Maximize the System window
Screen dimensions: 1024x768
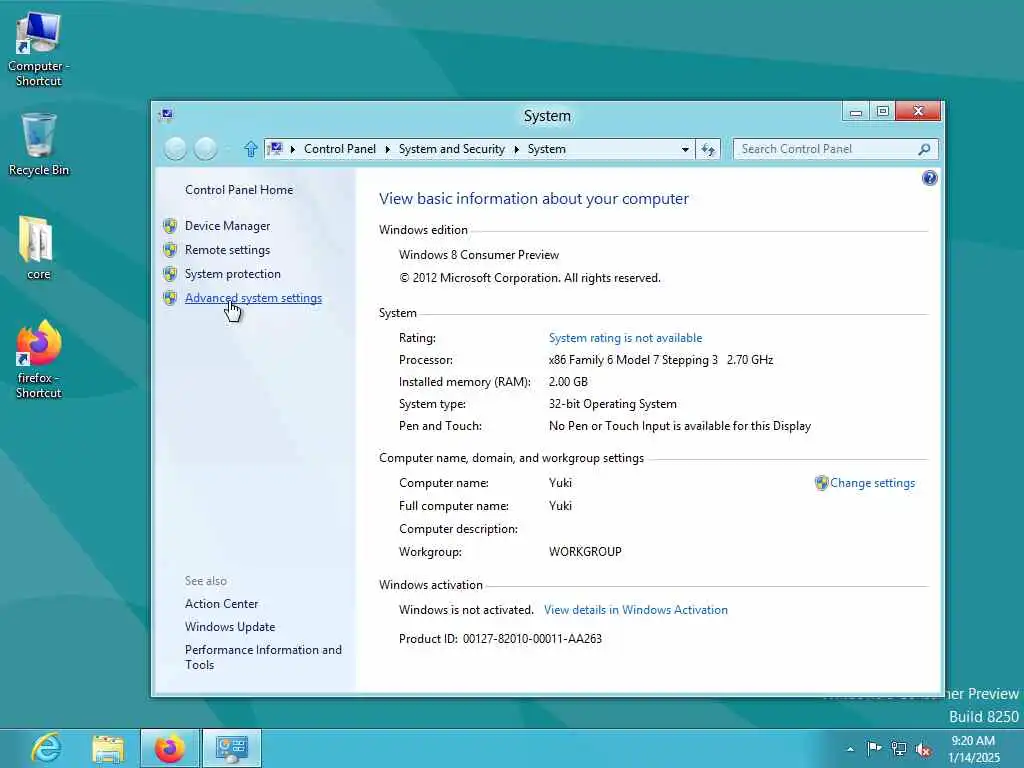click(882, 112)
